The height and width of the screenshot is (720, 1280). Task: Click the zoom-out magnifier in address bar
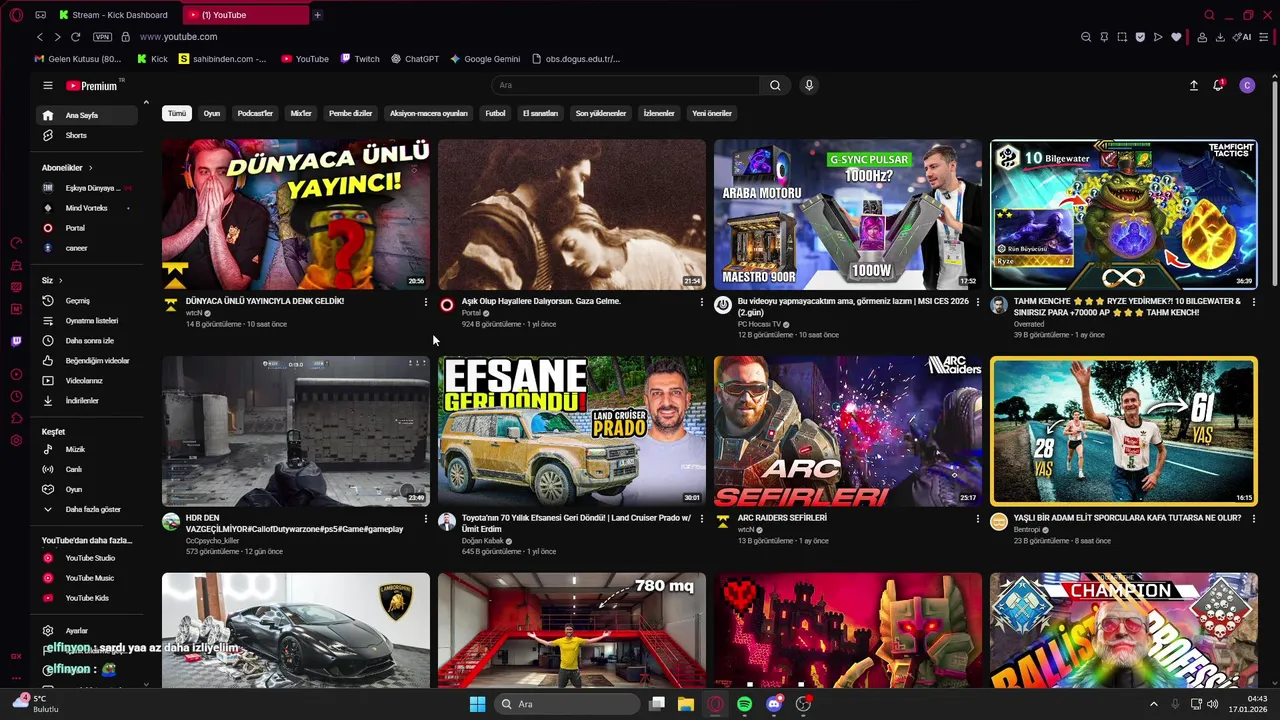1086,37
